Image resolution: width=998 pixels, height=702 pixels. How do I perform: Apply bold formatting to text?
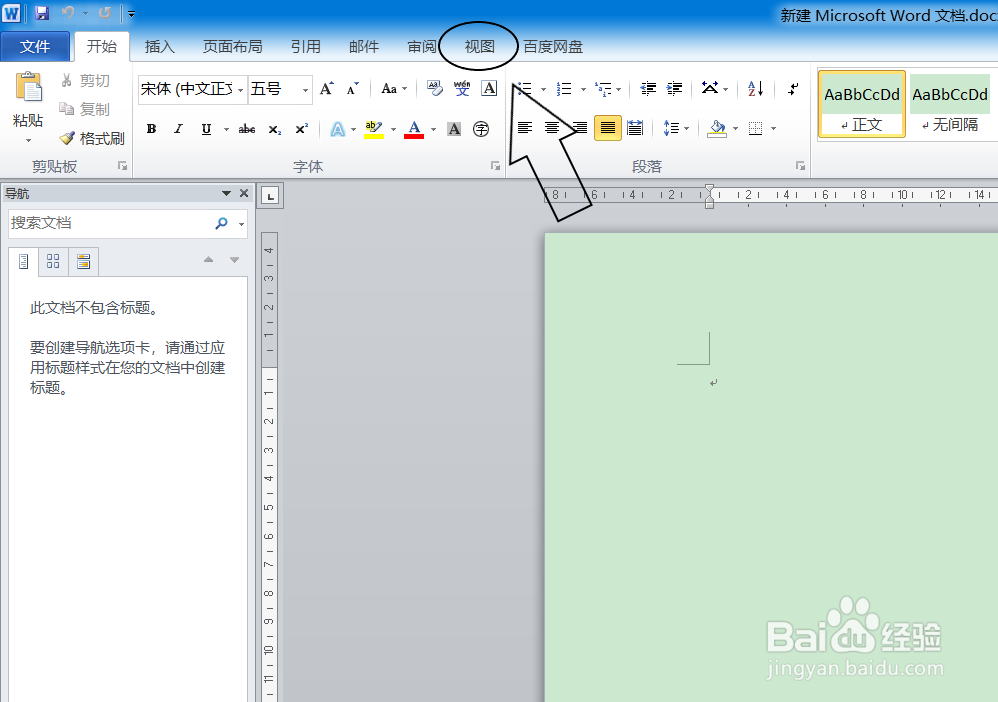pyautogui.click(x=151, y=128)
